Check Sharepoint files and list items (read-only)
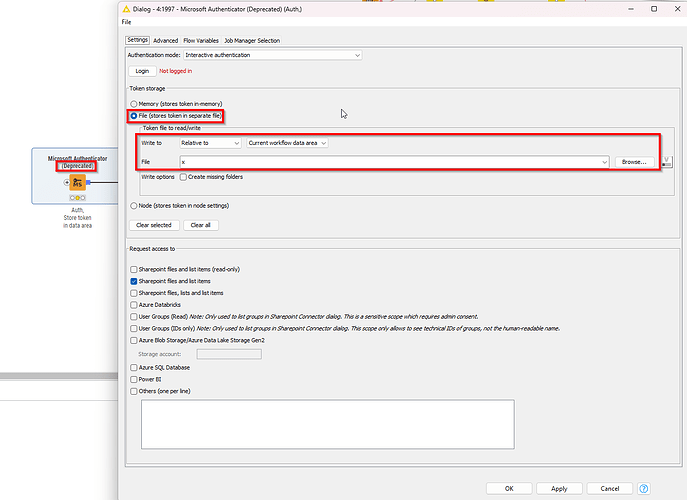Image resolution: width=687 pixels, height=500 pixels. pyautogui.click(x=134, y=270)
